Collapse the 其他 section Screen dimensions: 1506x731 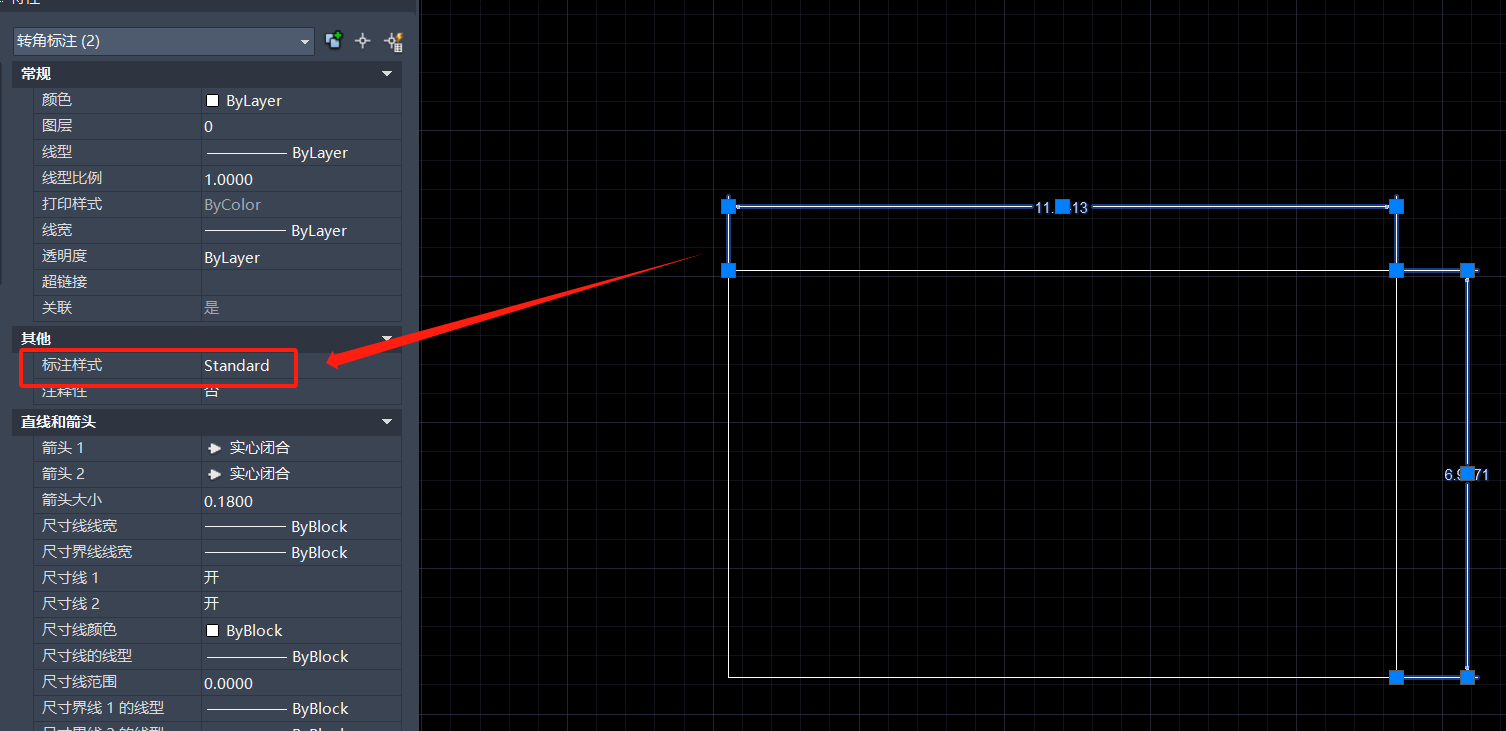pyautogui.click(x=387, y=338)
